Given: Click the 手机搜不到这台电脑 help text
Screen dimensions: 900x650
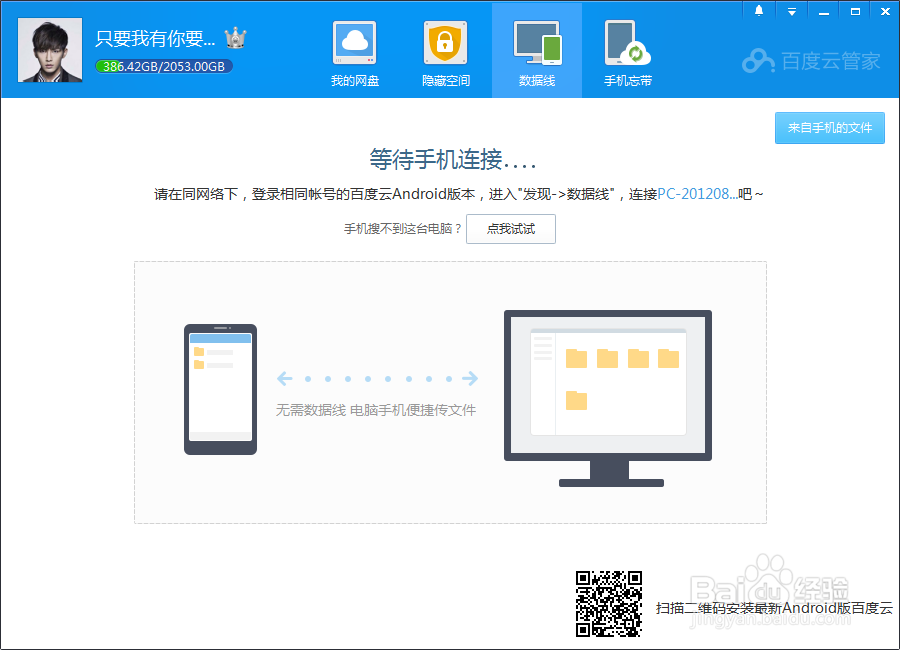Looking at the screenshot, I should pyautogui.click(x=400, y=228).
